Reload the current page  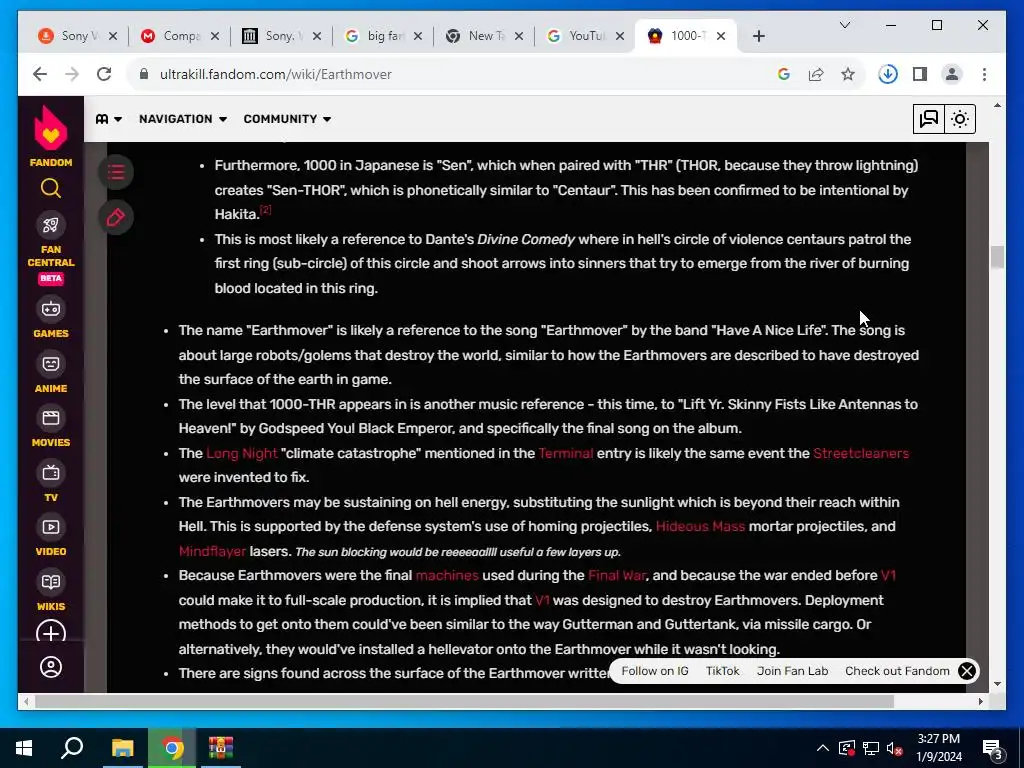pyautogui.click(x=104, y=74)
